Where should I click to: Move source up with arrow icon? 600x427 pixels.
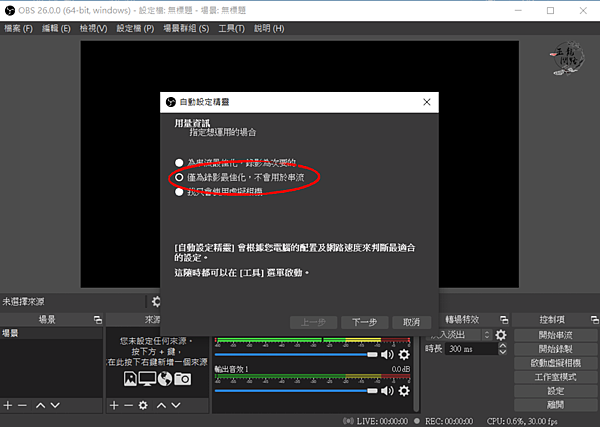click(x=161, y=405)
